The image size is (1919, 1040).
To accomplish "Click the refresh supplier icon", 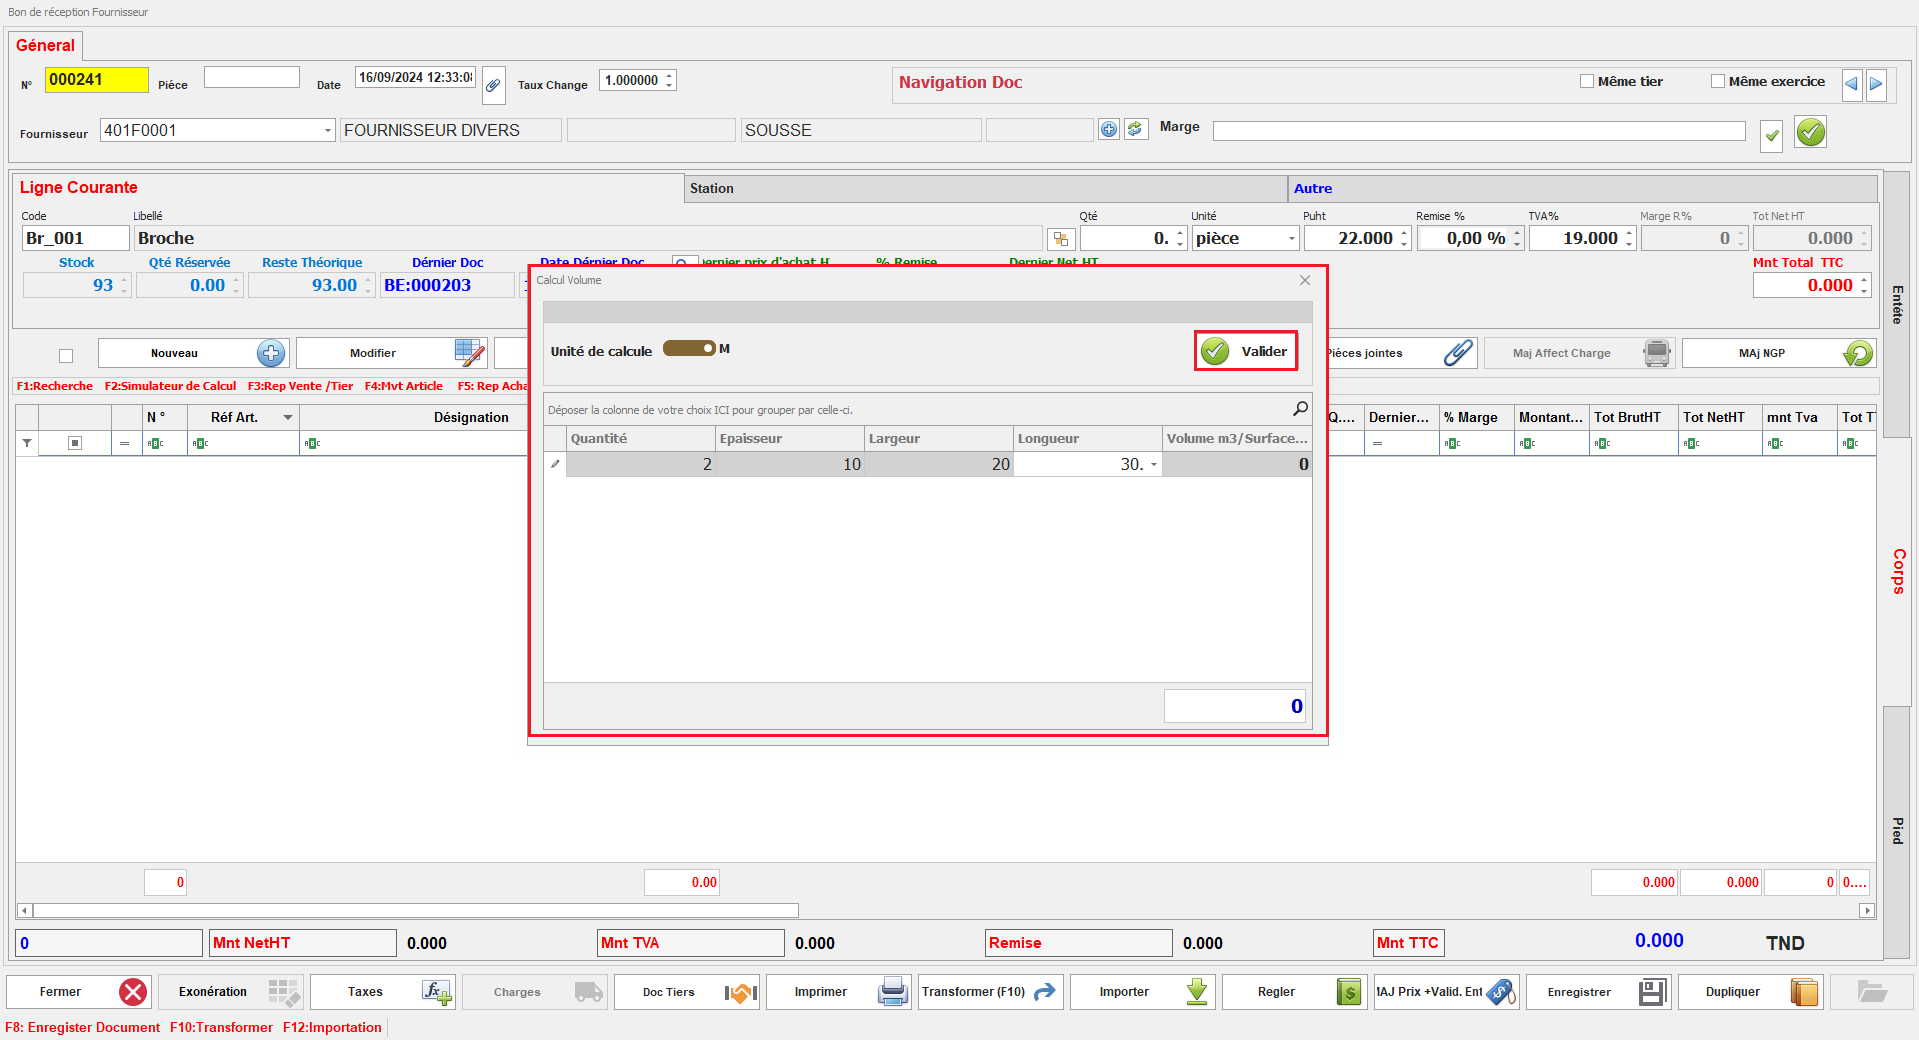I will pyautogui.click(x=1135, y=129).
